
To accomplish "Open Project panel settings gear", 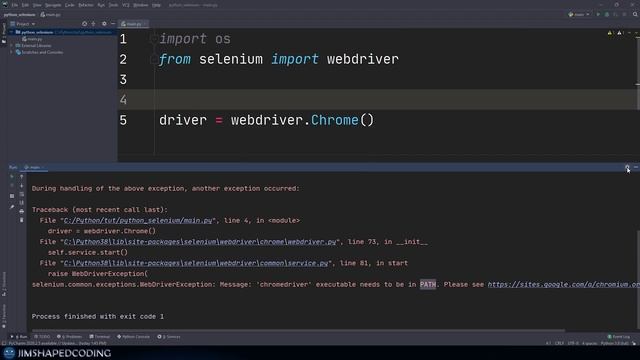I will 104,24.
